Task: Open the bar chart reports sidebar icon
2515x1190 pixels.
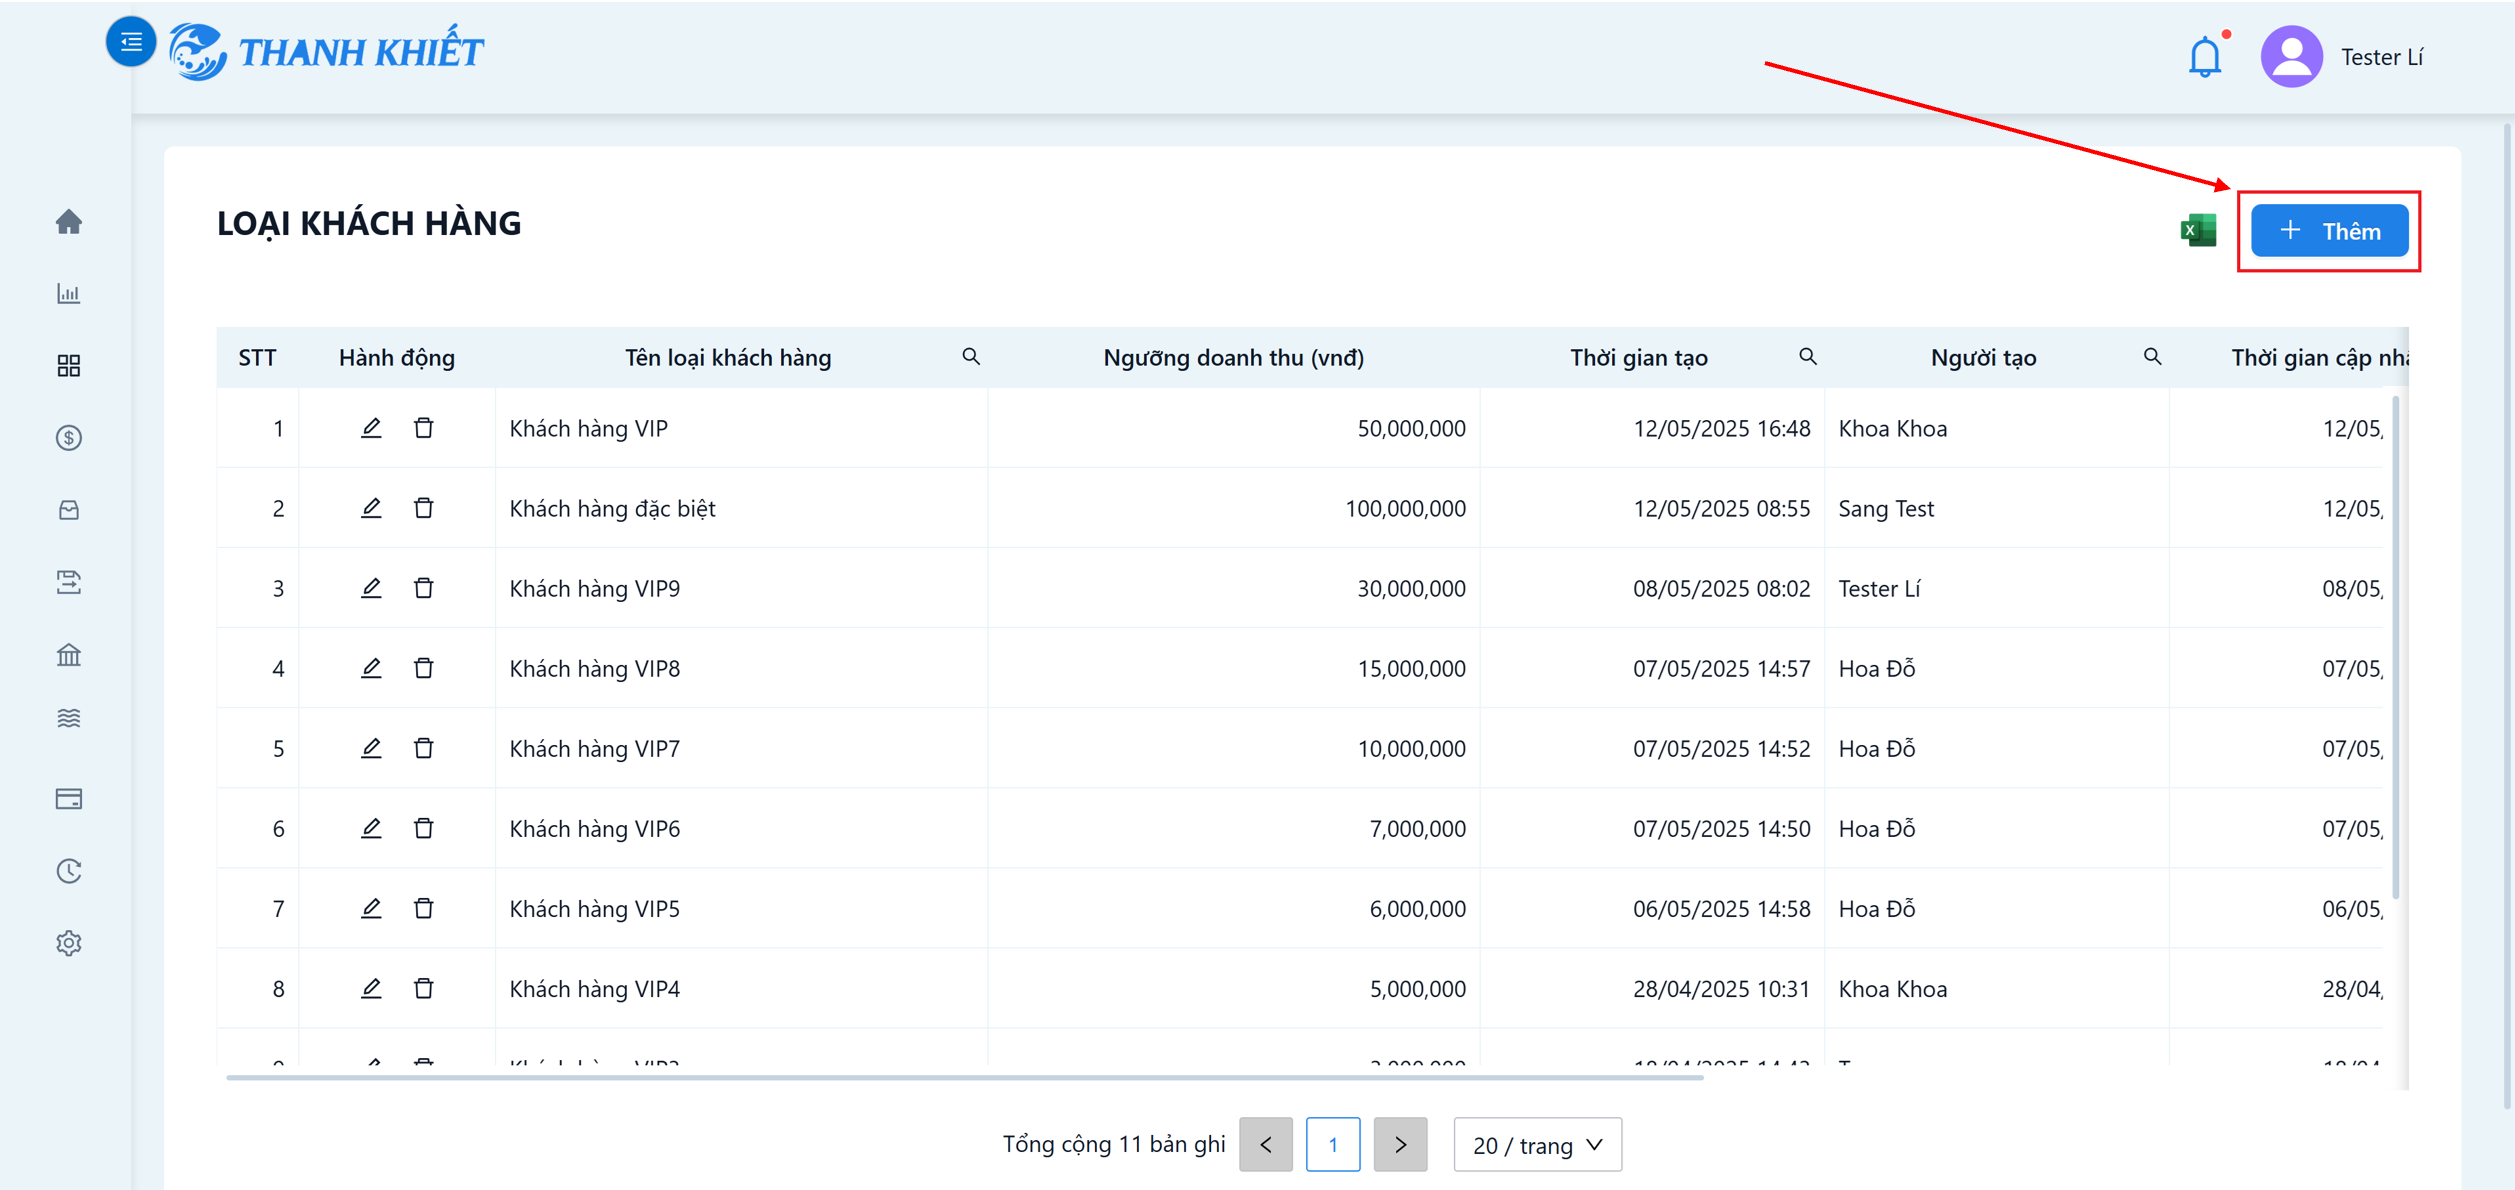Action: 69,293
